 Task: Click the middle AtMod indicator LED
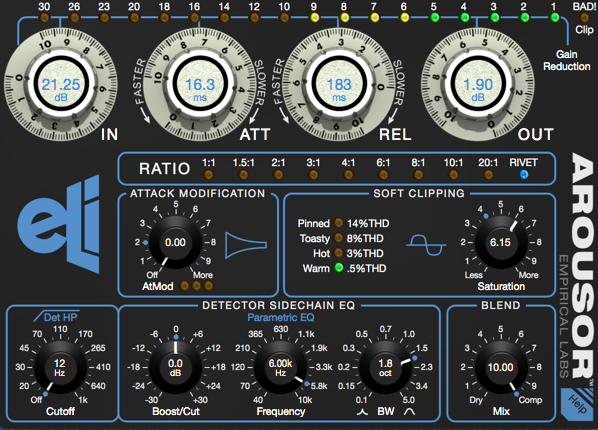tap(196, 286)
